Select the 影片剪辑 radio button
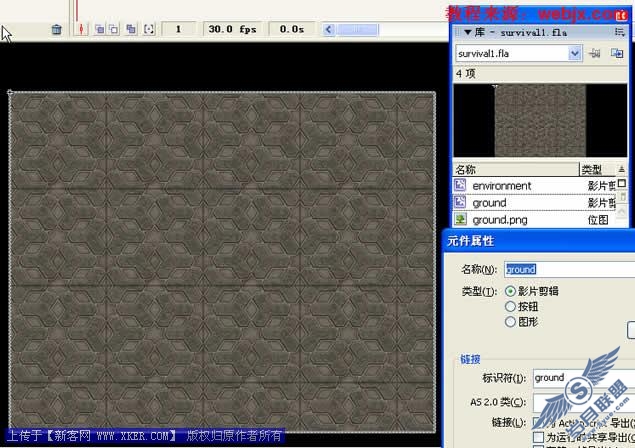The image size is (635, 448). pyautogui.click(x=510, y=291)
